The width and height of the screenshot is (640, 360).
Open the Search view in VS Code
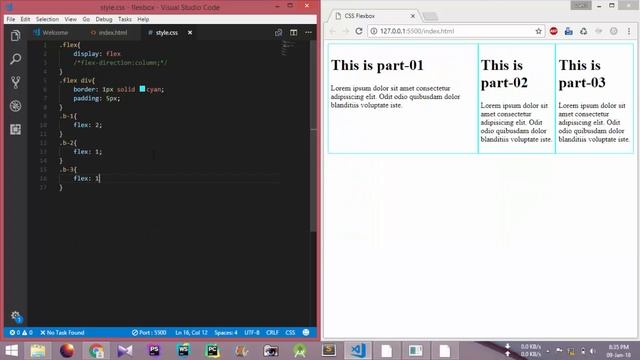pos(16,59)
